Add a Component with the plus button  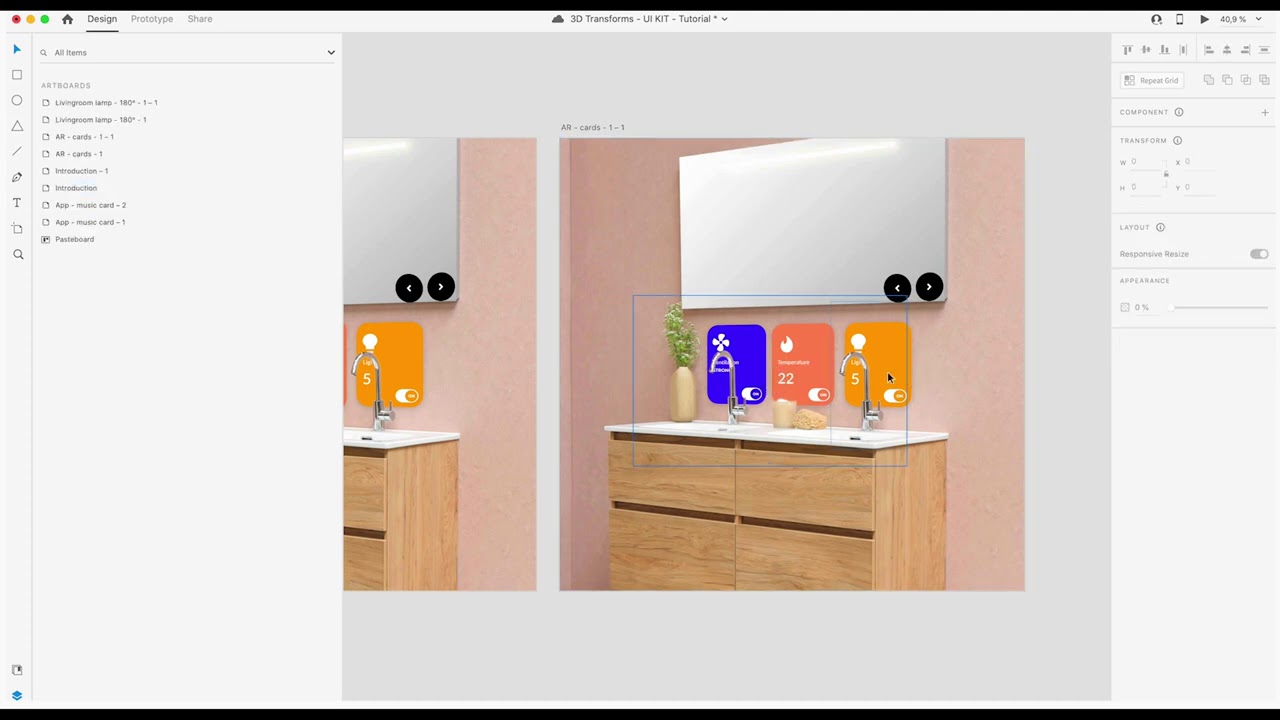1265,112
